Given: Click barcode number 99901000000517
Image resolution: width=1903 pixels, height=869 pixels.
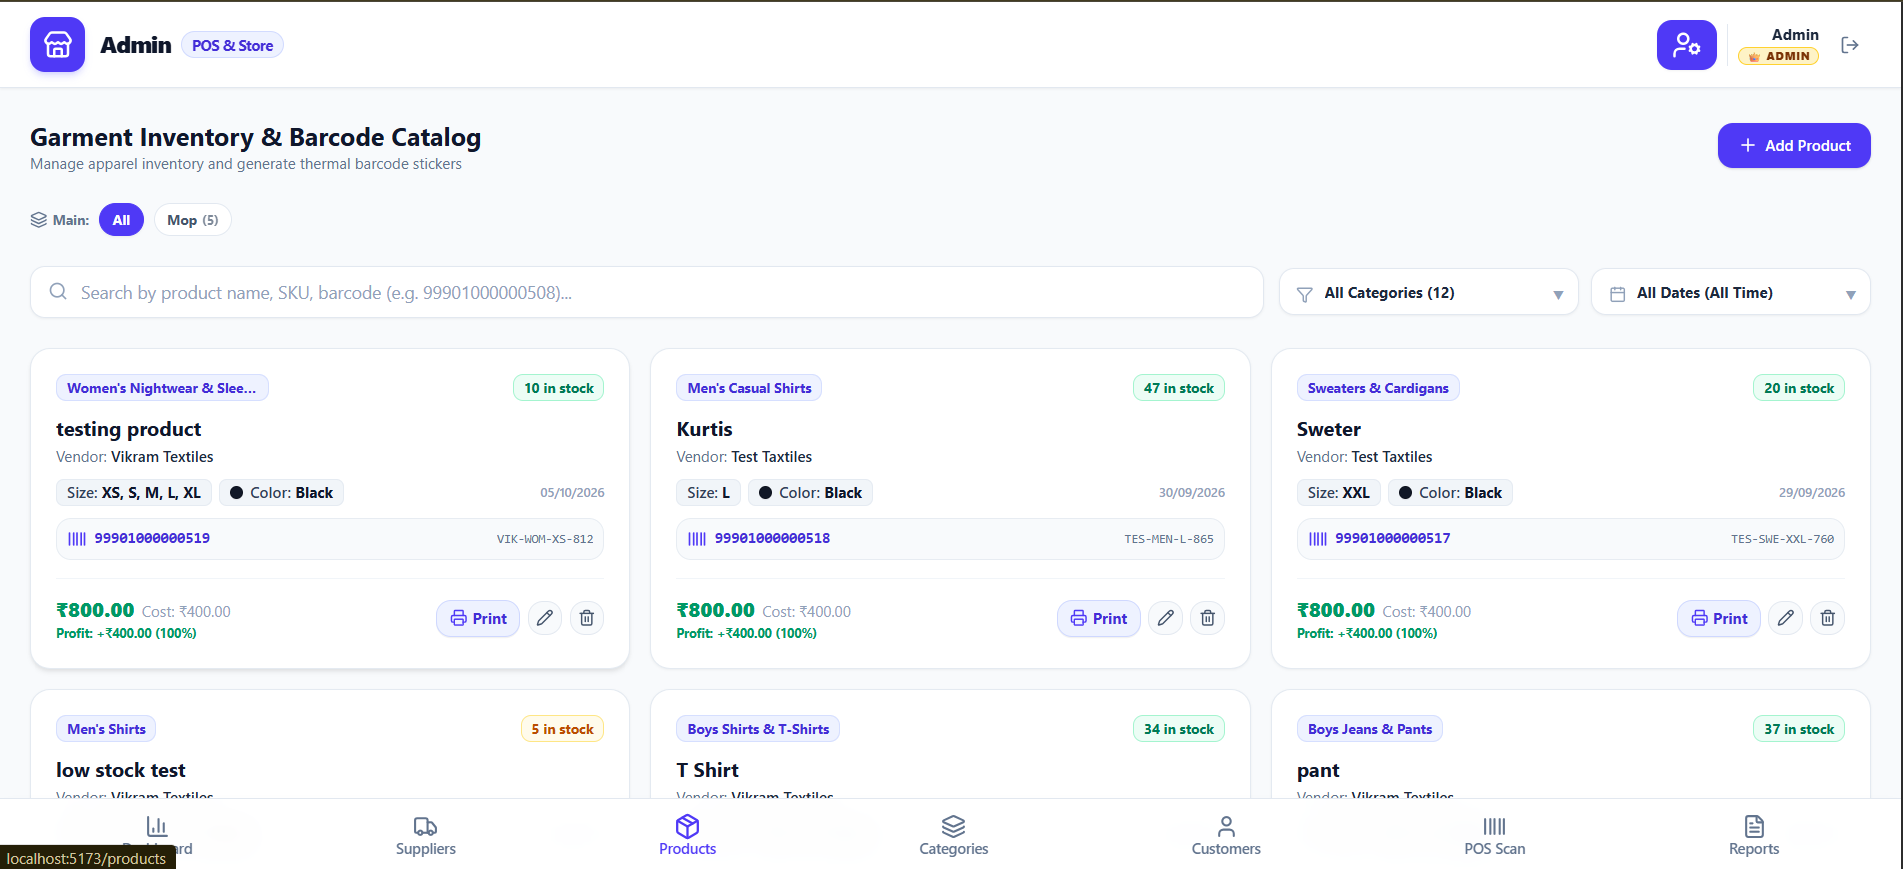Looking at the screenshot, I should tap(1392, 538).
